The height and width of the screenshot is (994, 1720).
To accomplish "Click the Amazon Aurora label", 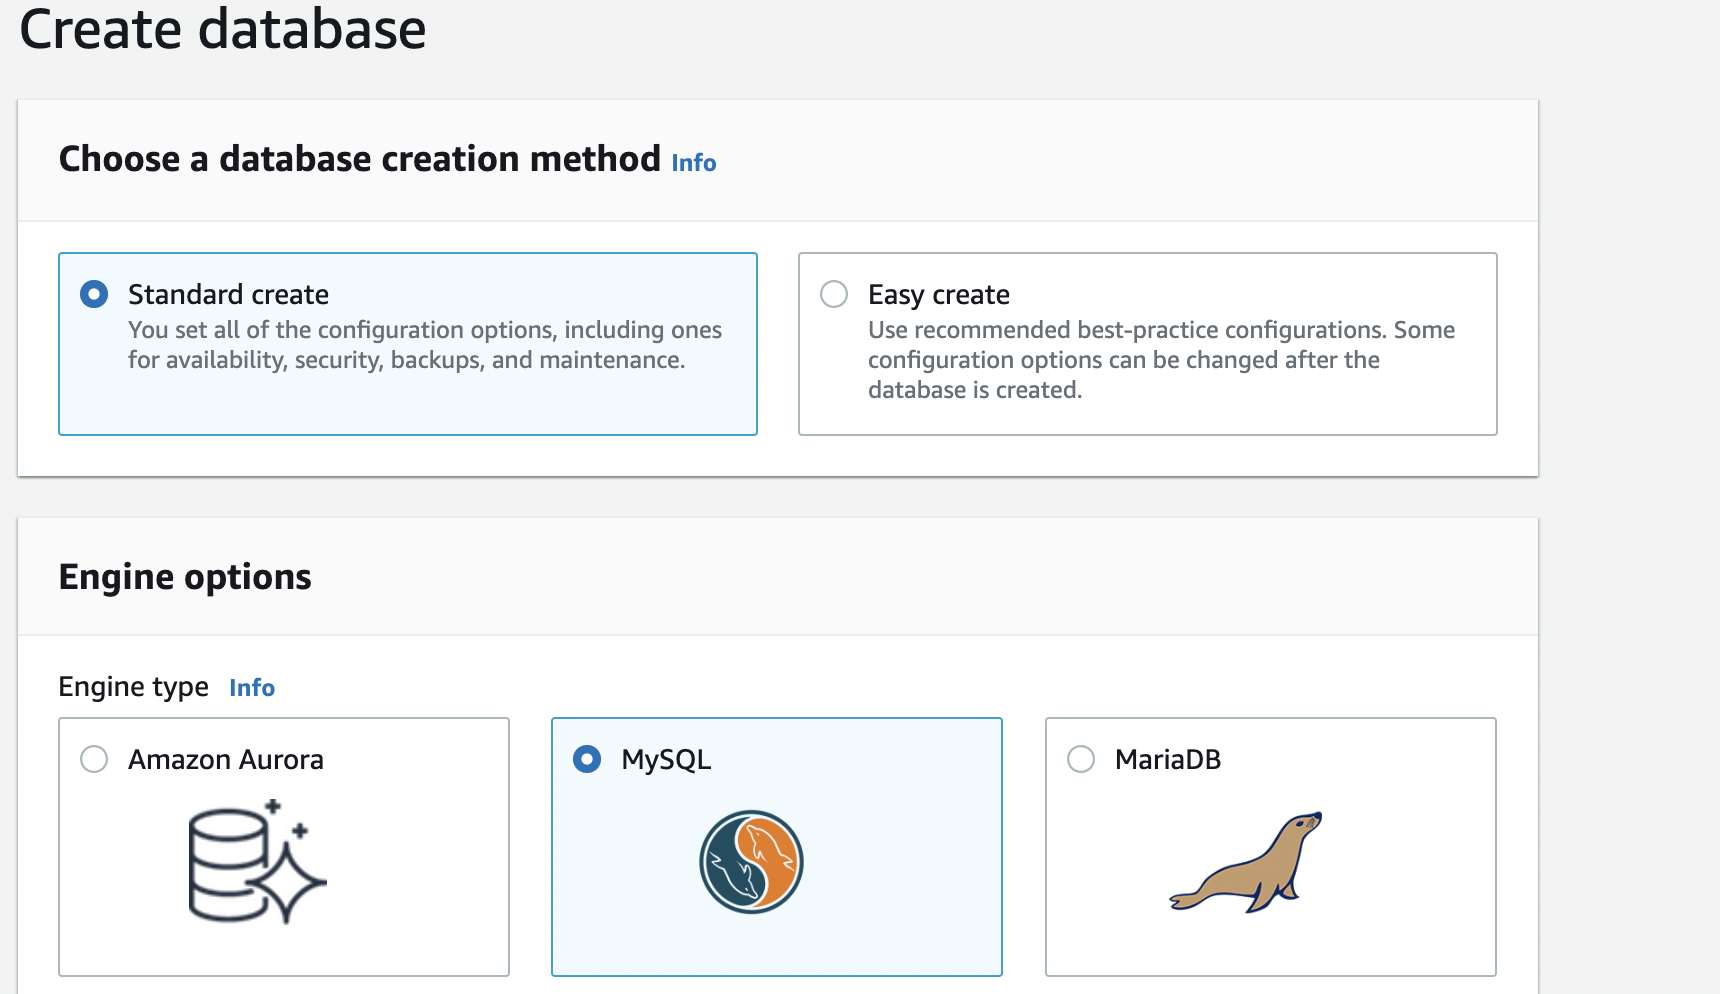I will [226, 760].
